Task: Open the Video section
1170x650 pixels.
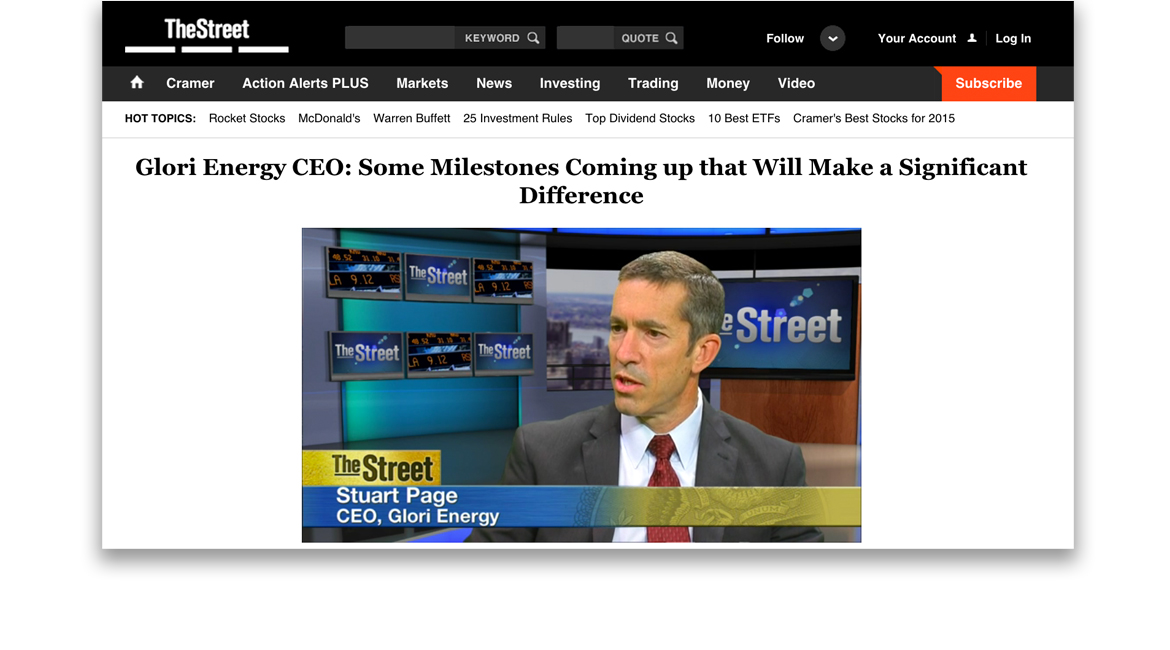Action: (796, 84)
